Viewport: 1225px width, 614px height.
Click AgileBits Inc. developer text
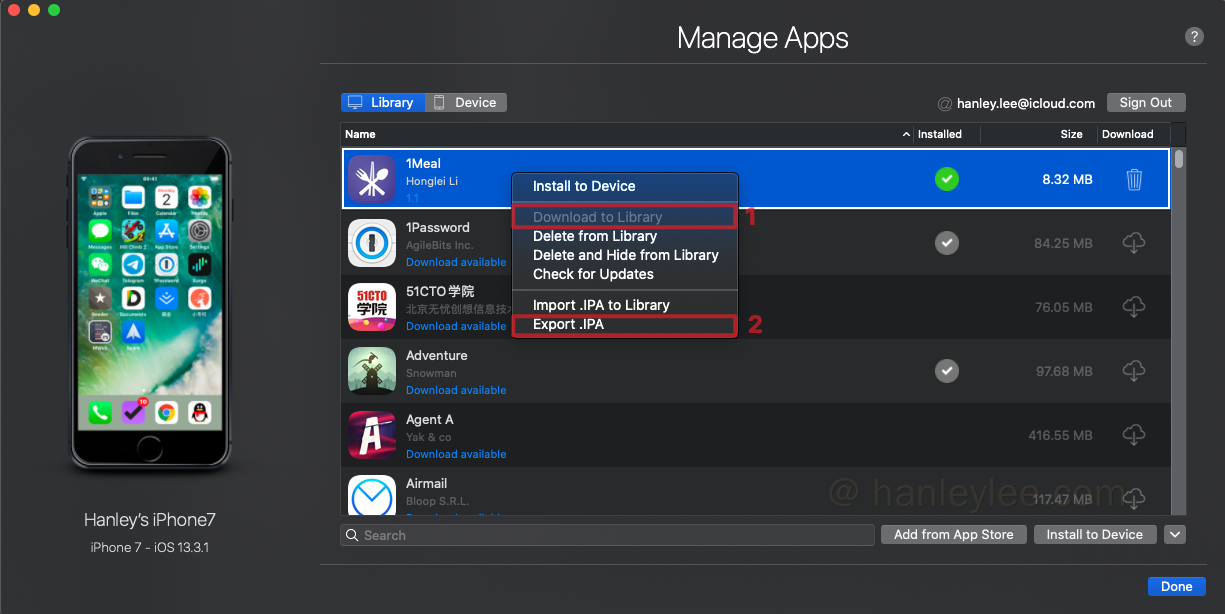[439, 245]
